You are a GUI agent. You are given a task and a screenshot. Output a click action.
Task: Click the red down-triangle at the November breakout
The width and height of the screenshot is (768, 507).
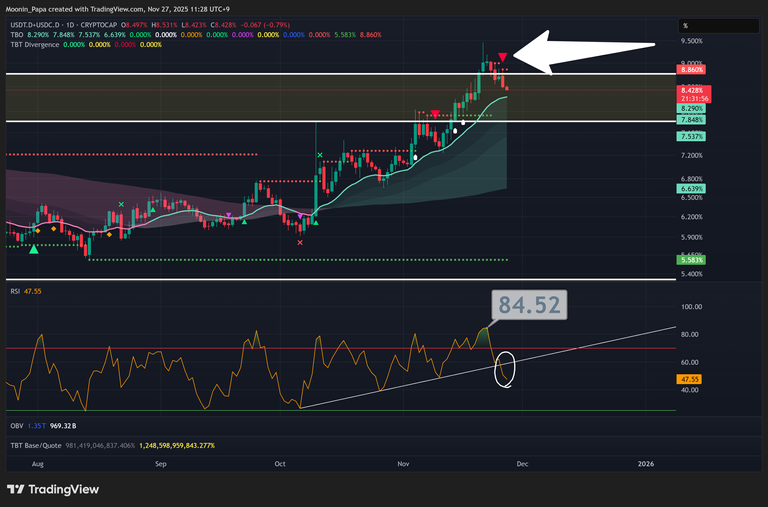tap(434, 114)
